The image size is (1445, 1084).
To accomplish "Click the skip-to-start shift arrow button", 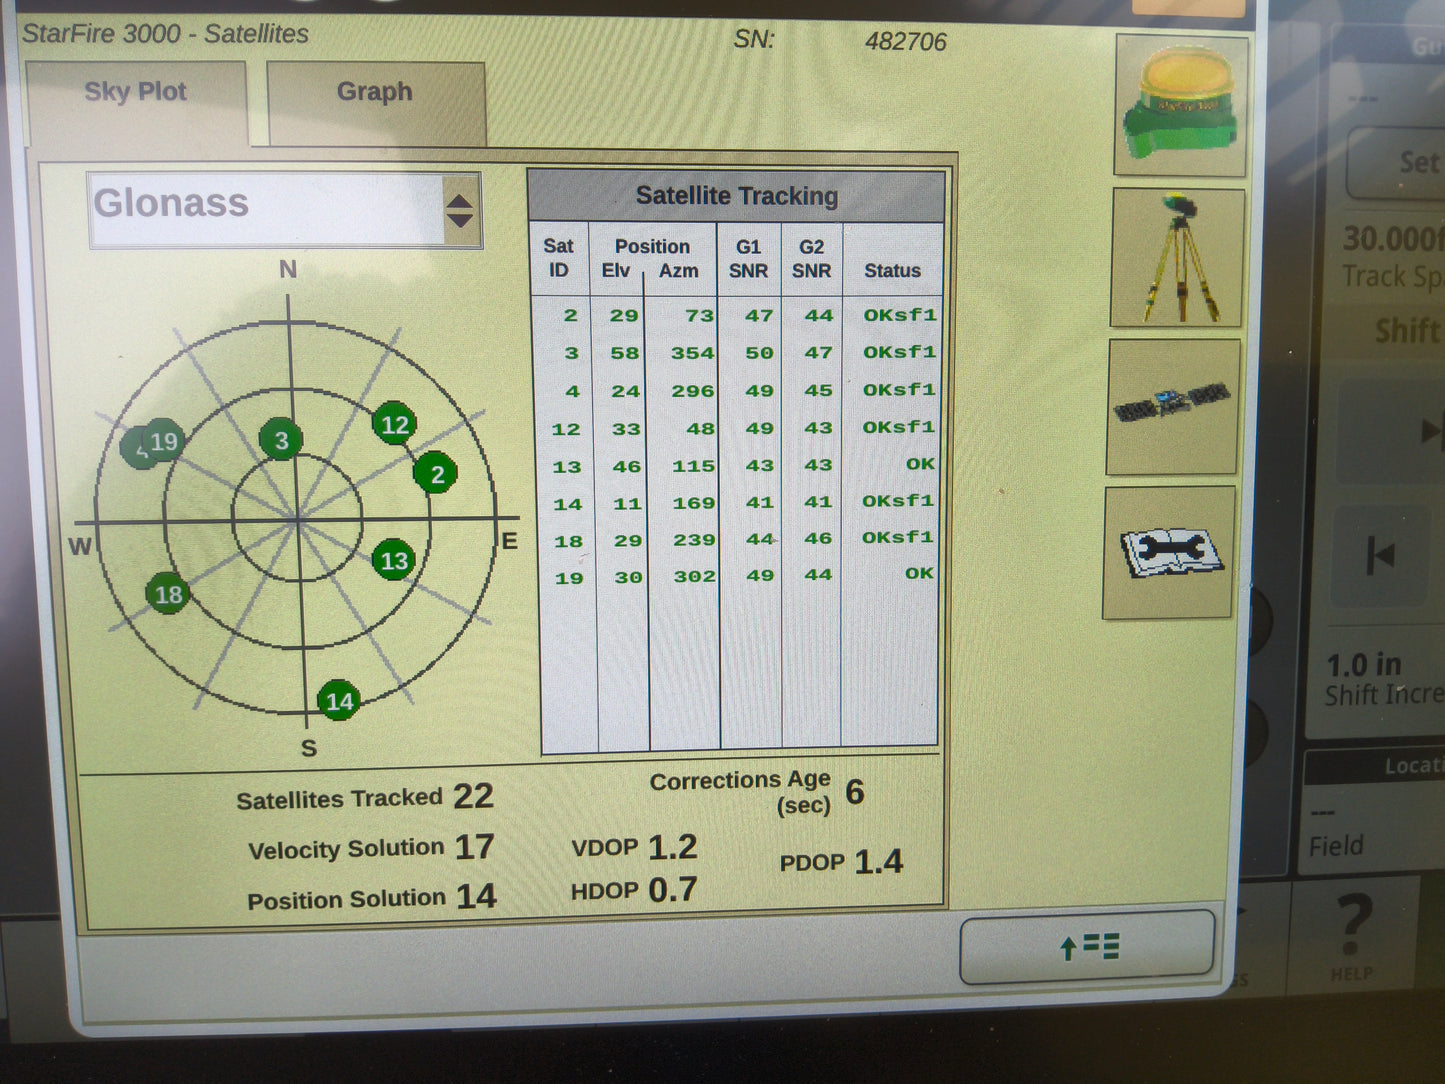I will [1381, 554].
